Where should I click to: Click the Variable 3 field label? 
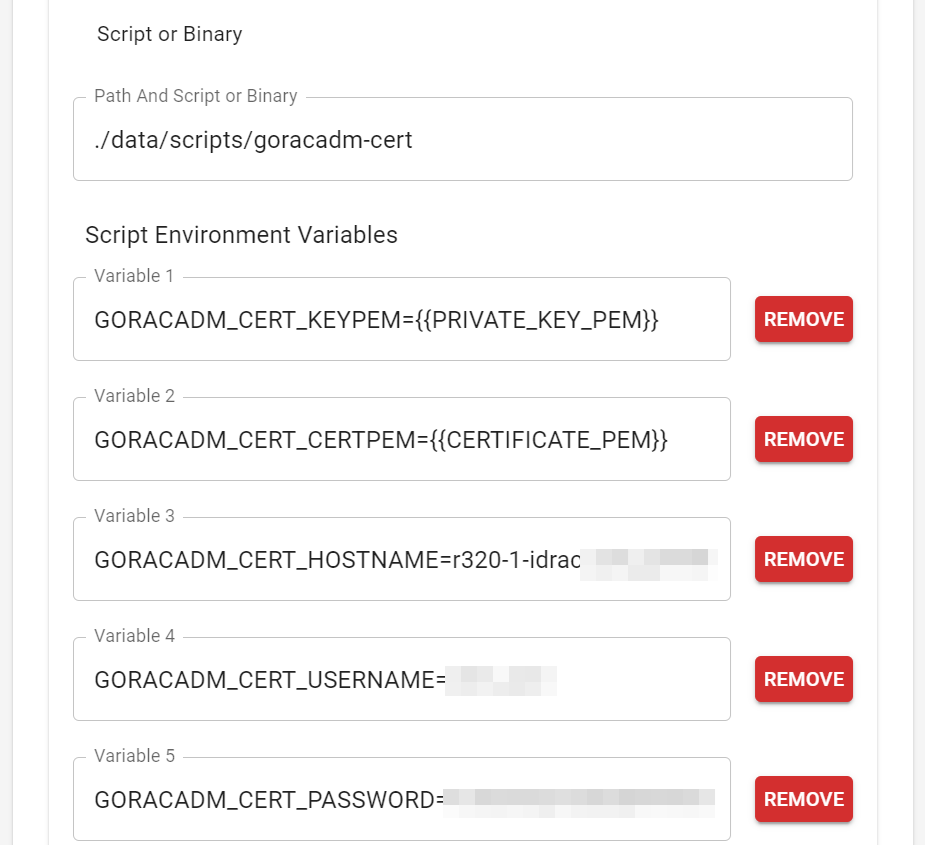point(134,515)
